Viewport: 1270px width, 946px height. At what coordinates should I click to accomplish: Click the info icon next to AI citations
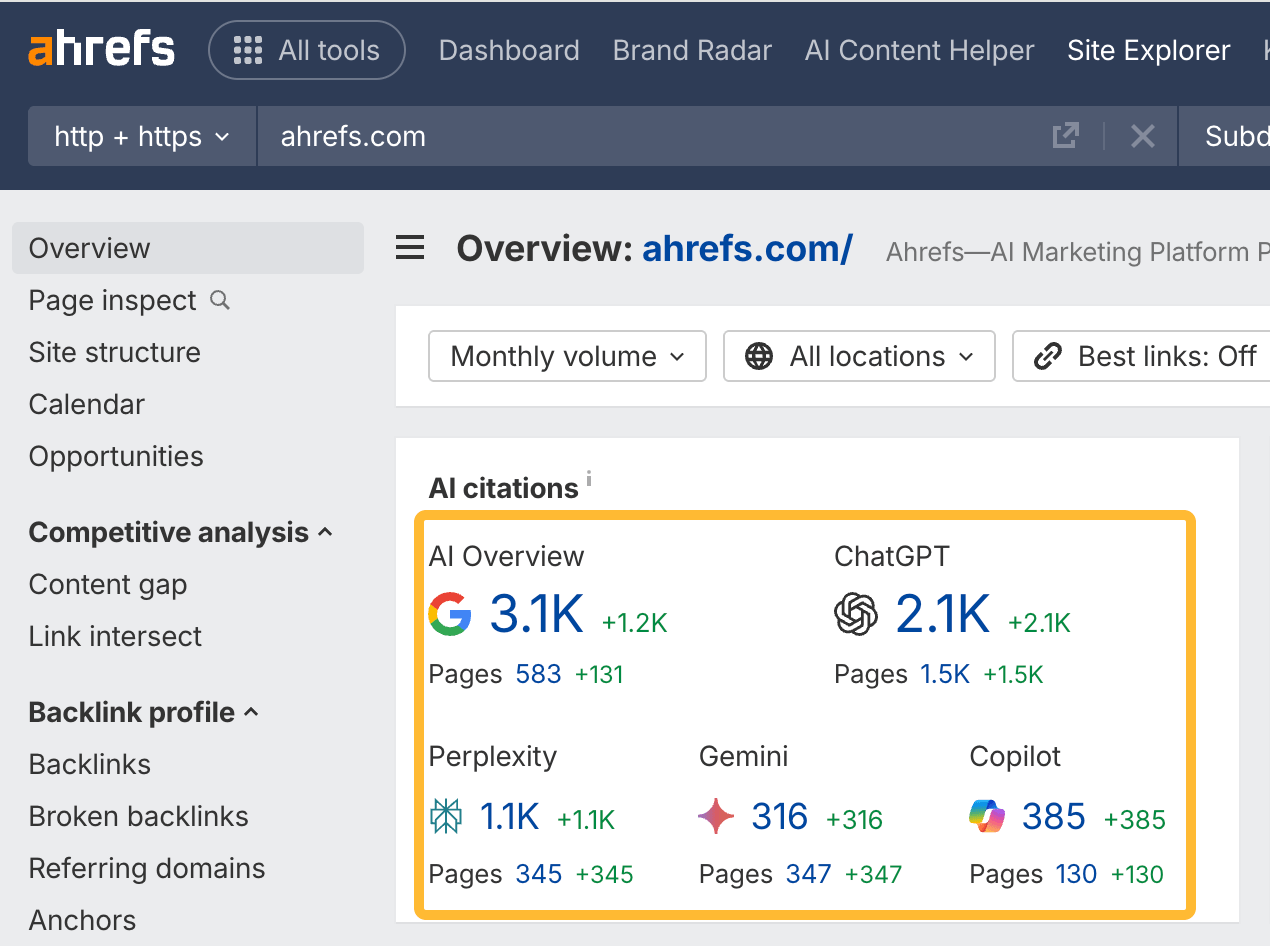588,480
